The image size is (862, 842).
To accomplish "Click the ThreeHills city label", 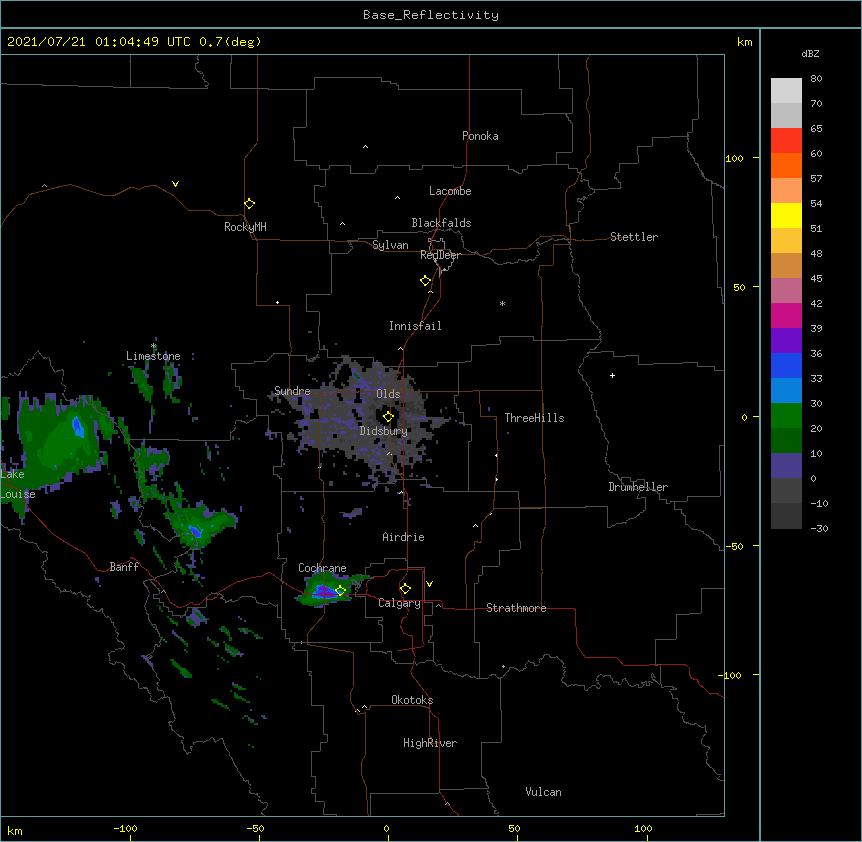I will pyautogui.click(x=534, y=418).
